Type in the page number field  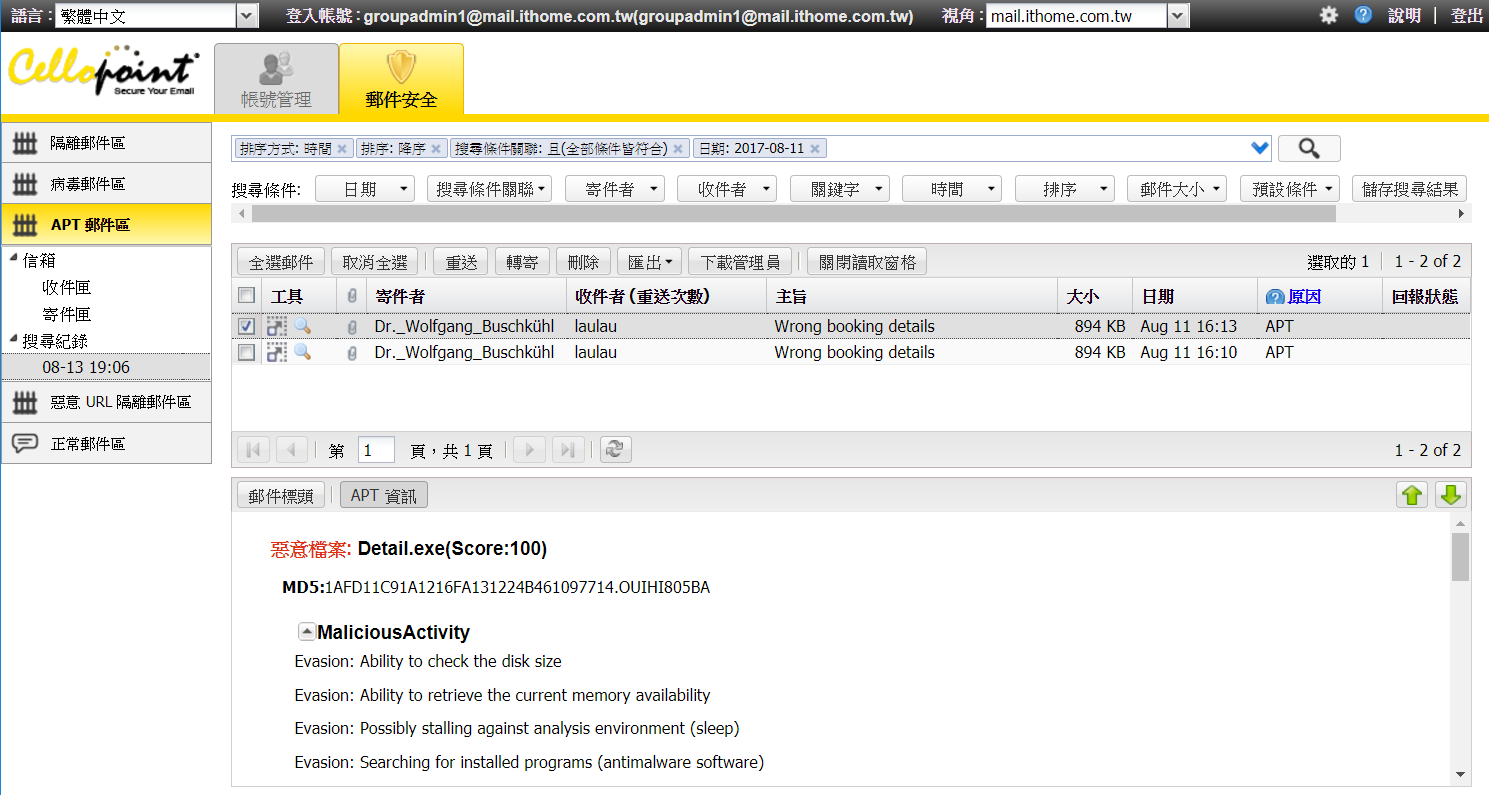click(376, 449)
